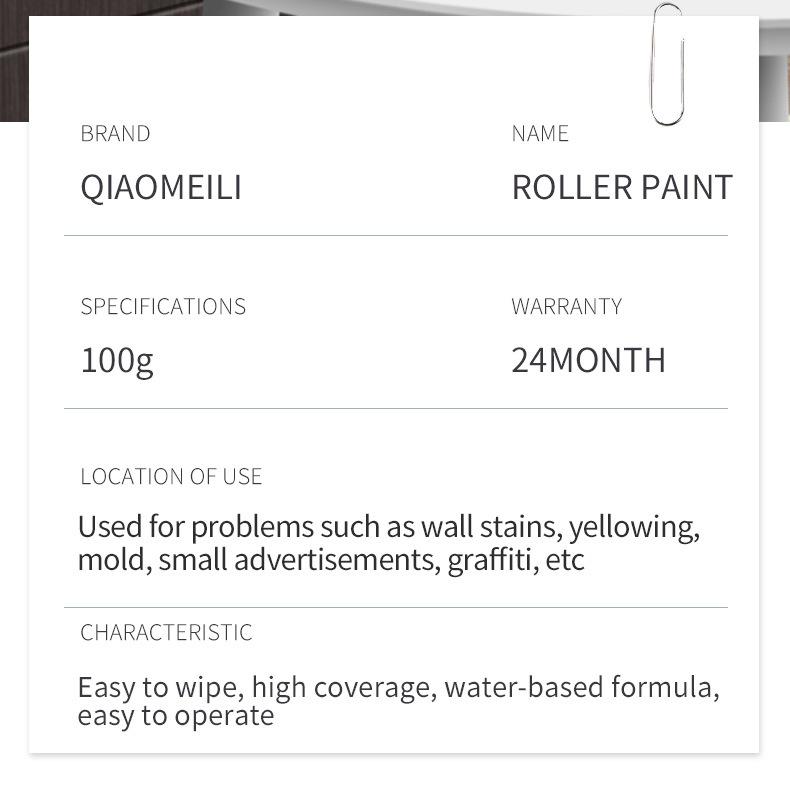This screenshot has height=799, width=790.
Task: Click the wall stains, yellowing text line
Action: pyautogui.click(x=389, y=527)
